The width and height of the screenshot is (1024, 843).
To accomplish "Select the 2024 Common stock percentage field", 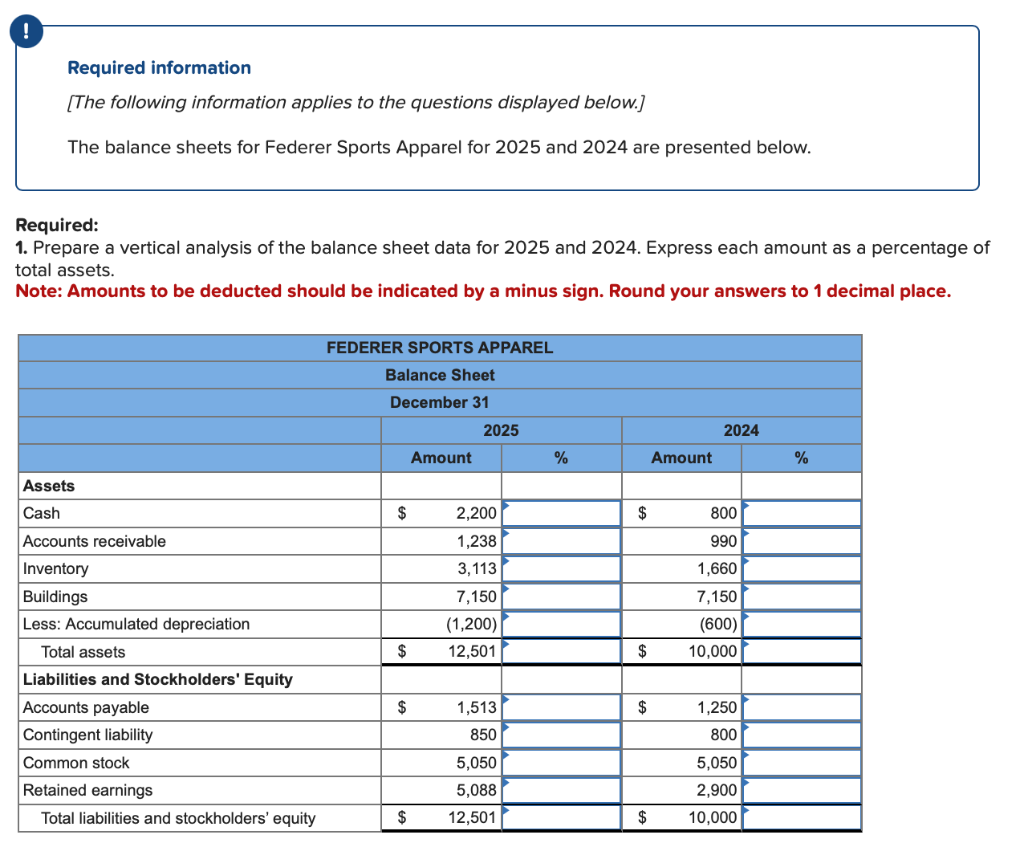I will (801, 763).
